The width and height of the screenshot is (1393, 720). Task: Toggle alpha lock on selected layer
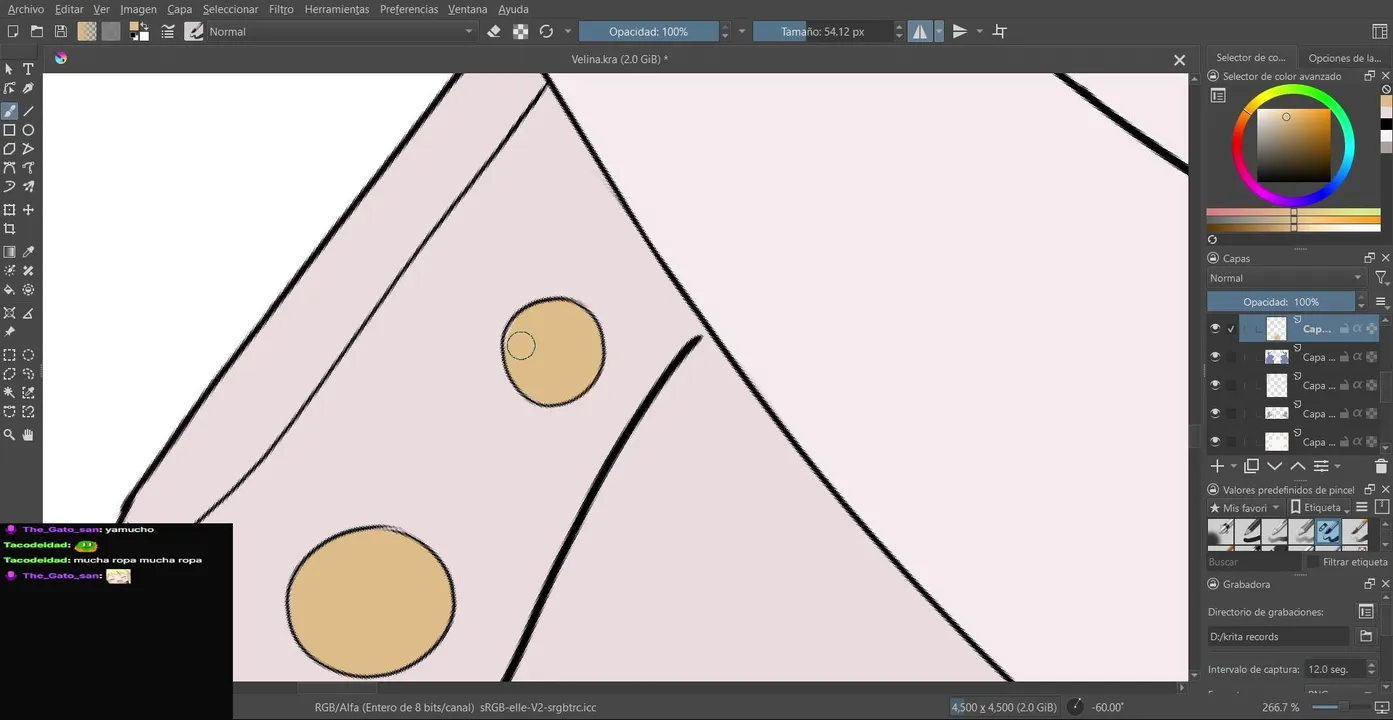(x=1358, y=328)
